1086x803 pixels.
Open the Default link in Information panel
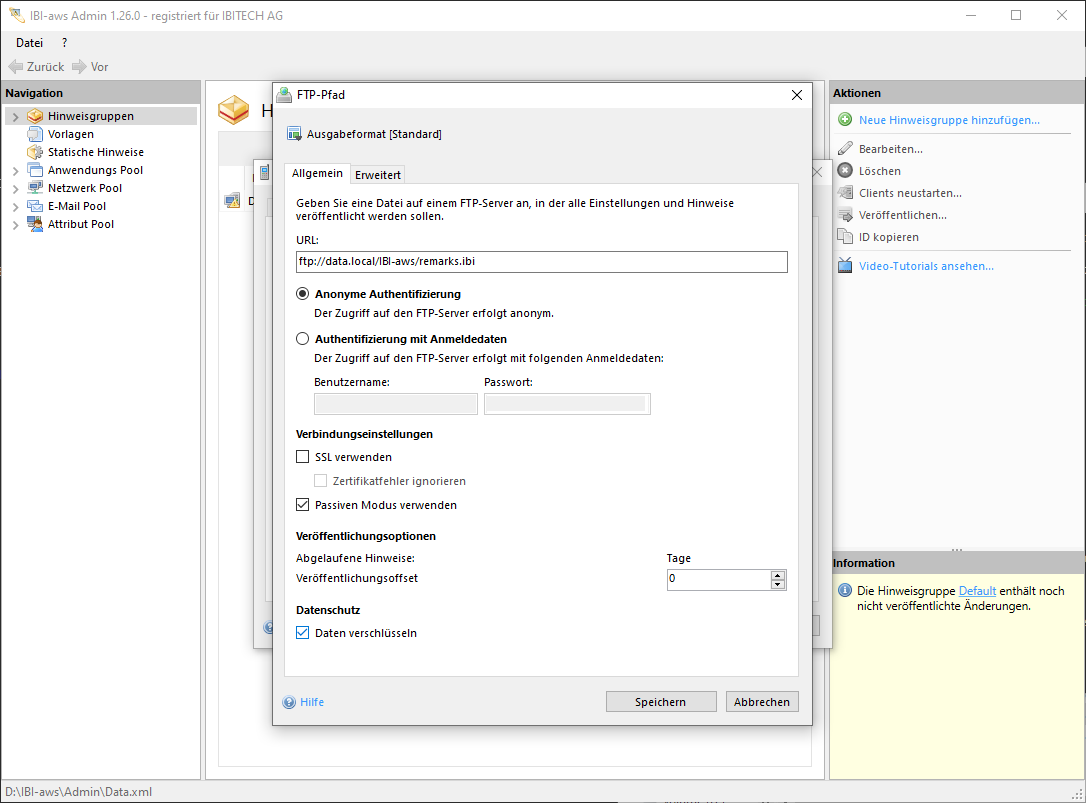977,591
